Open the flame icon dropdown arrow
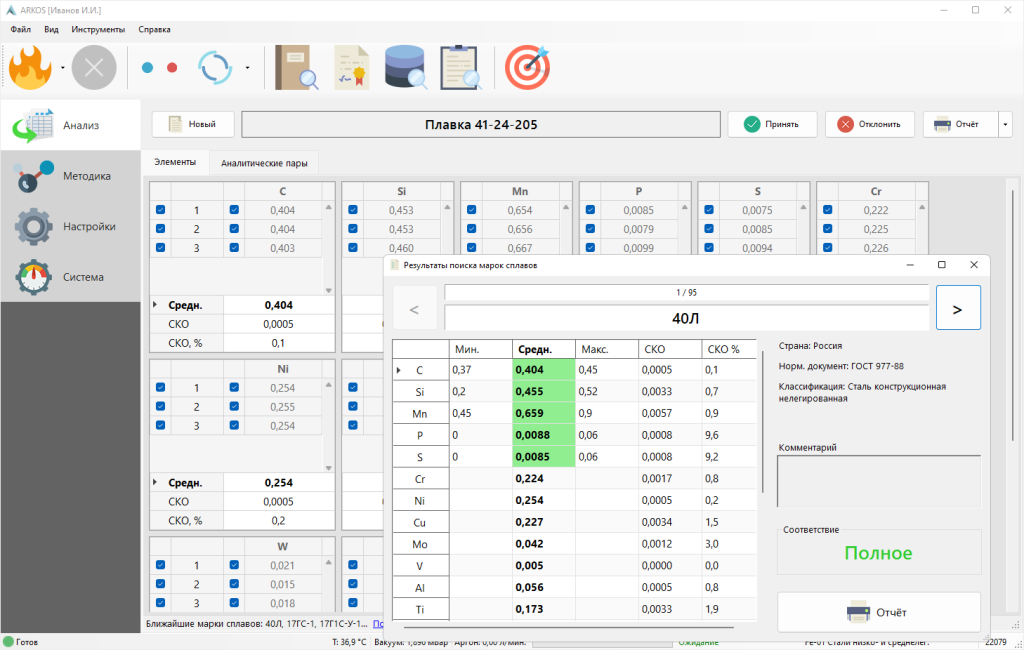The width and height of the screenshot is (1024, 650). pos(63,69)
